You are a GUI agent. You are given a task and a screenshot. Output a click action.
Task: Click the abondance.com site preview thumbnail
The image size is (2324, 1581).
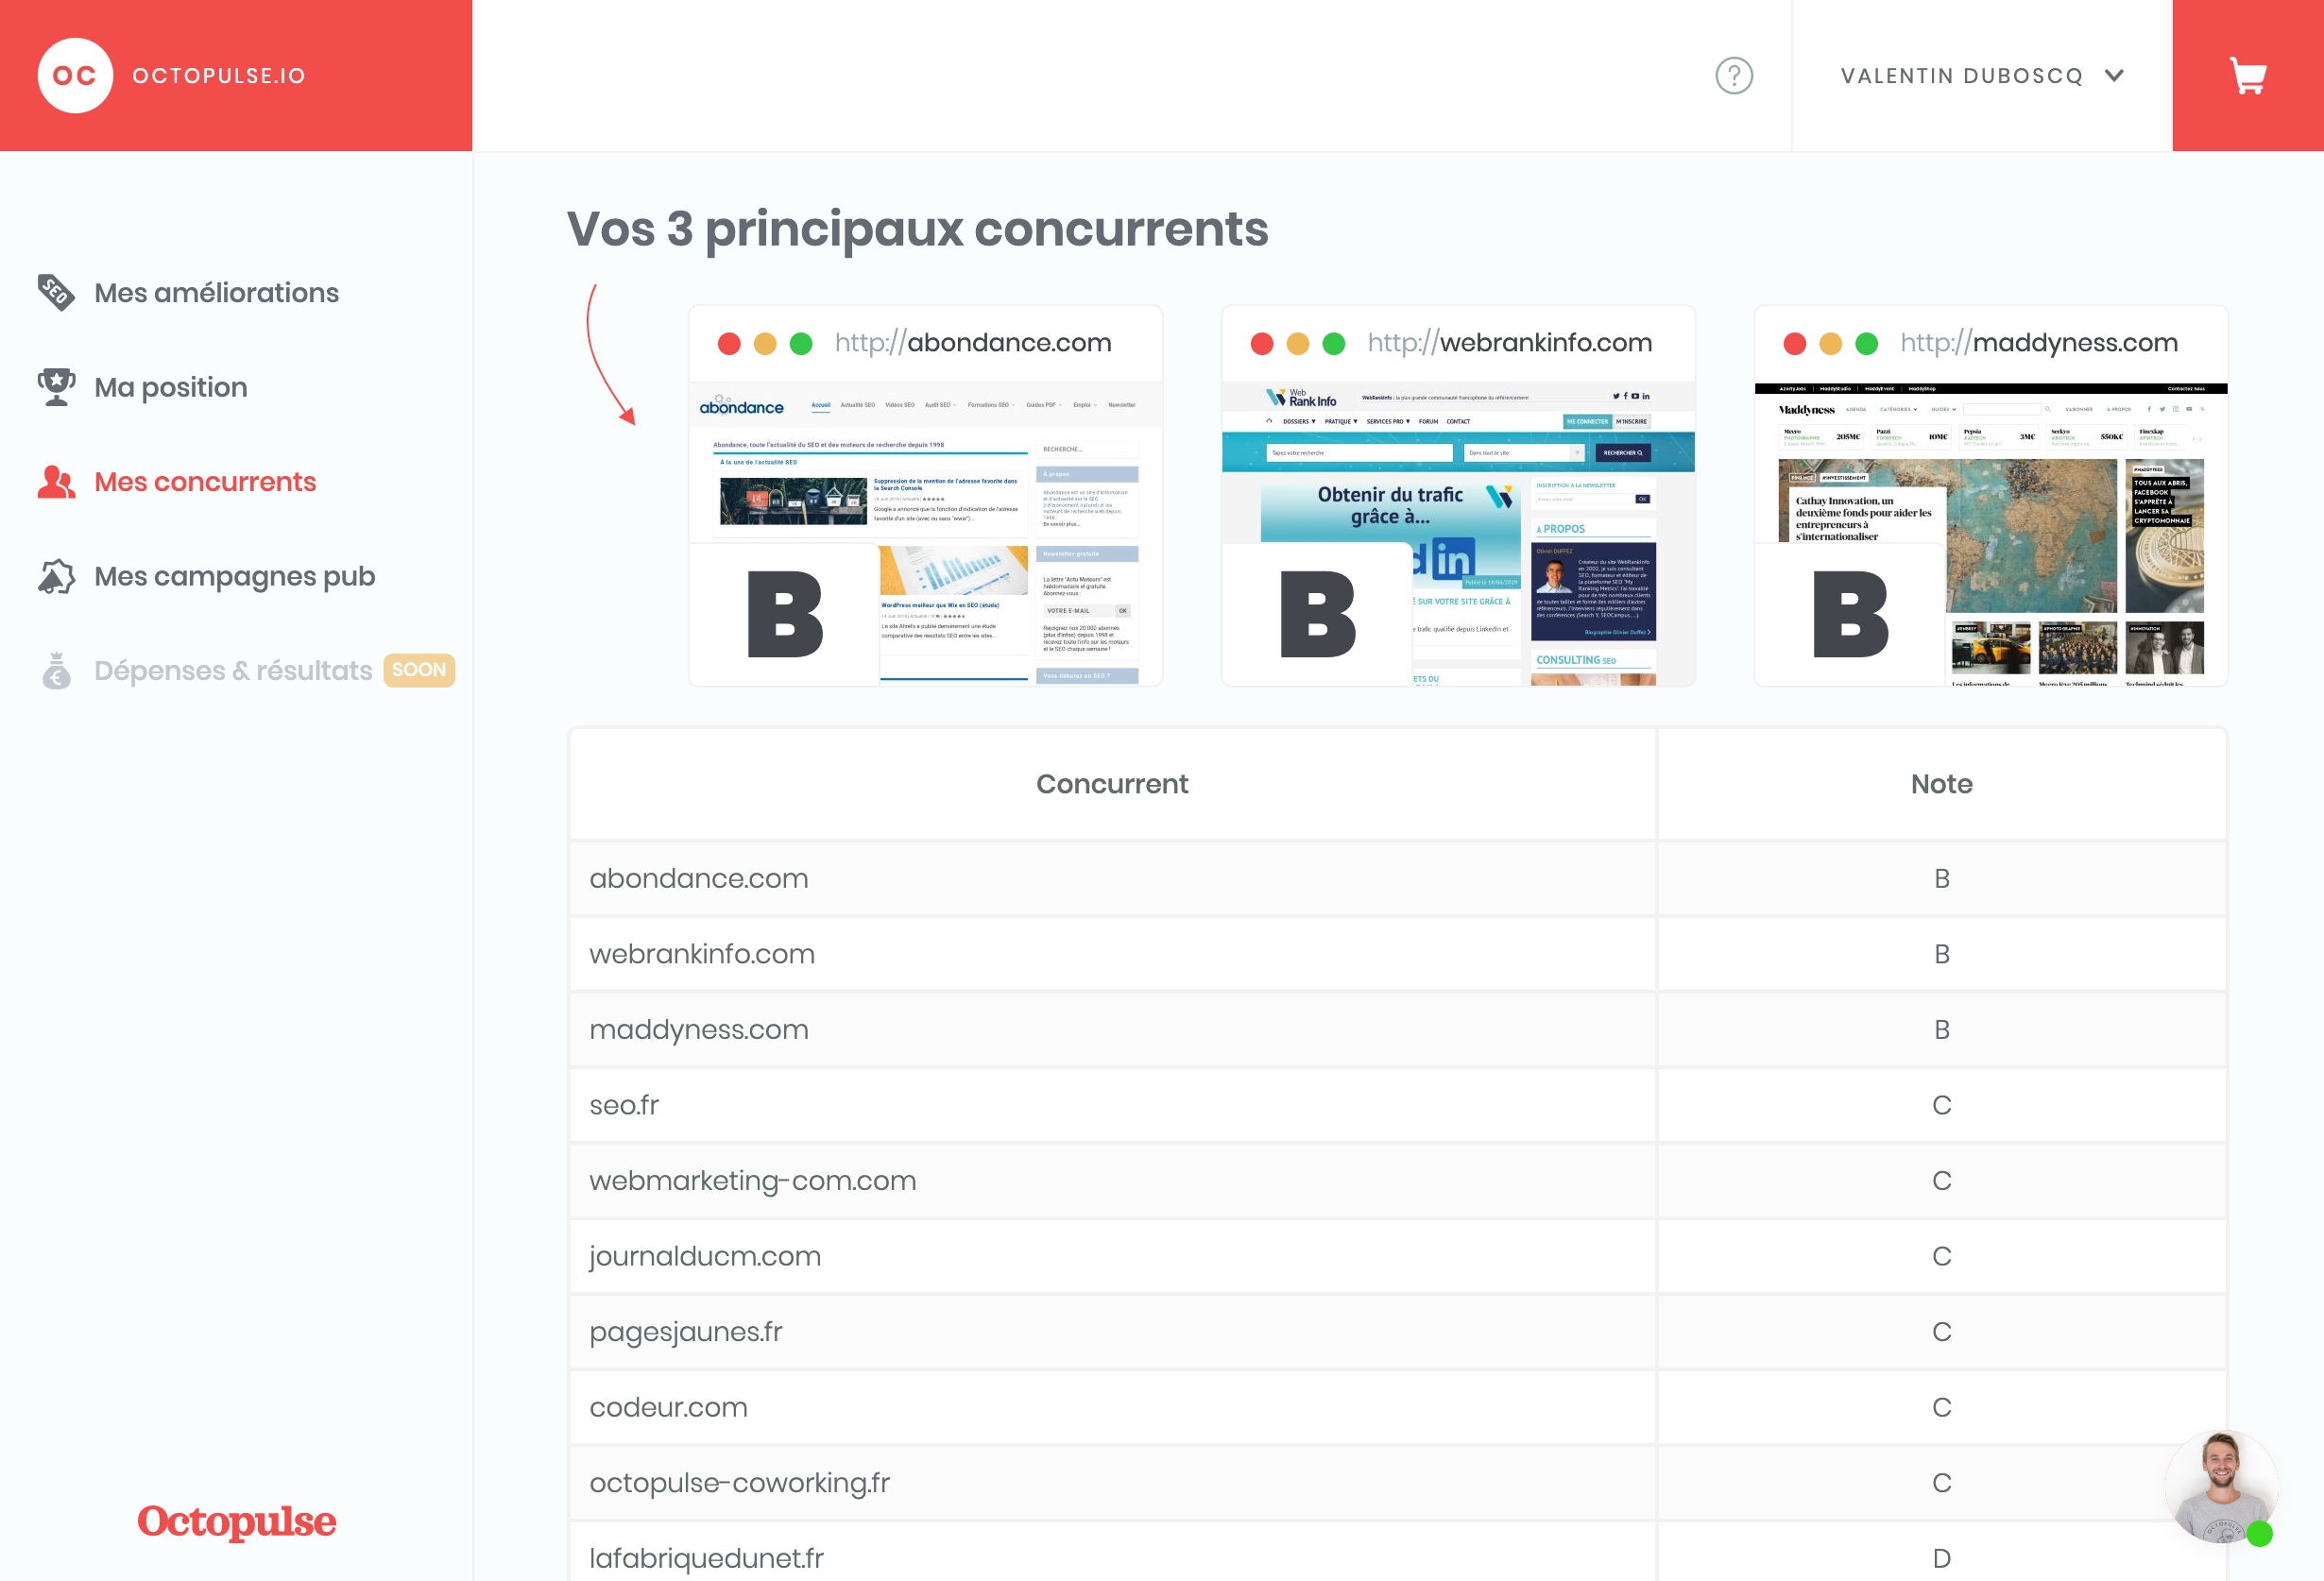click(x=926, y=535)
